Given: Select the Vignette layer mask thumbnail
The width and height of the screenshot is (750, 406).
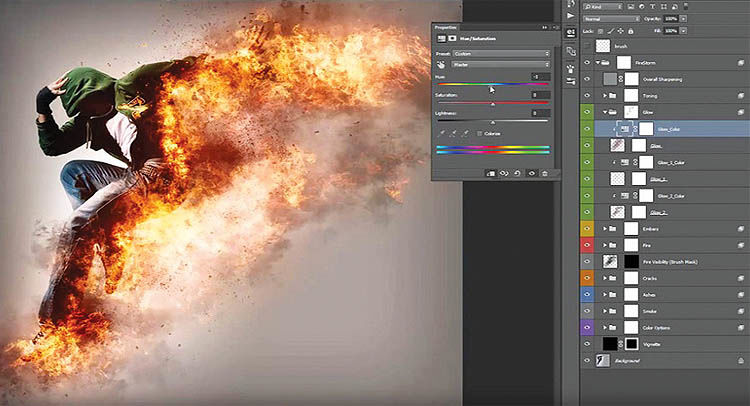Looking at the screenshot, I should (631, 344).
